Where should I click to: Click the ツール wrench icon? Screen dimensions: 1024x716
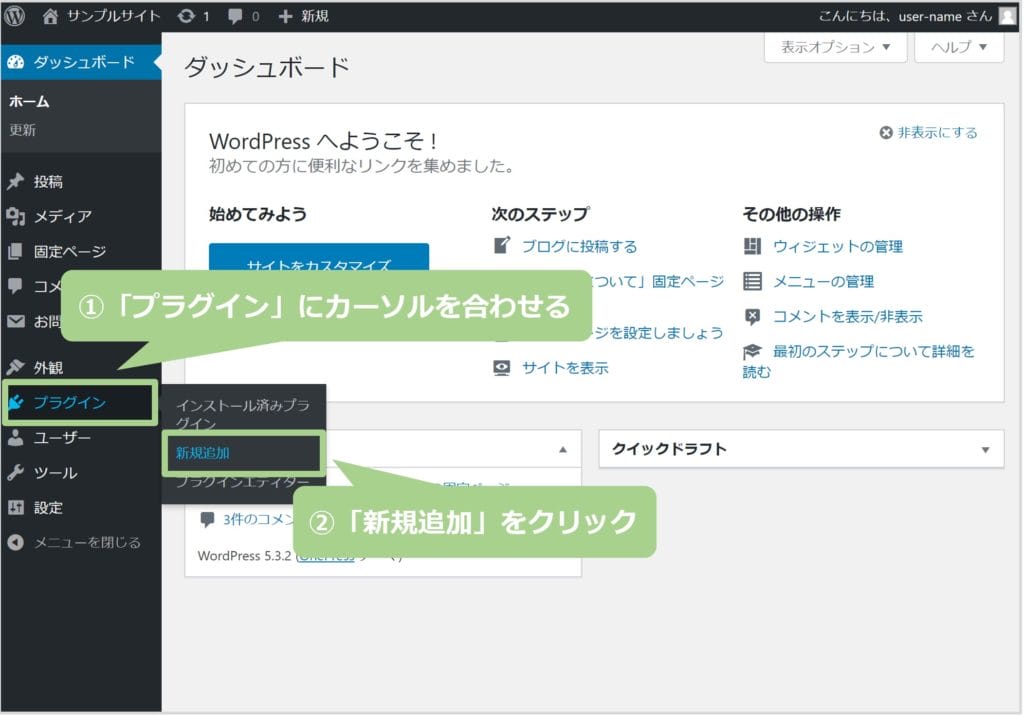click(x=16, y=472)
